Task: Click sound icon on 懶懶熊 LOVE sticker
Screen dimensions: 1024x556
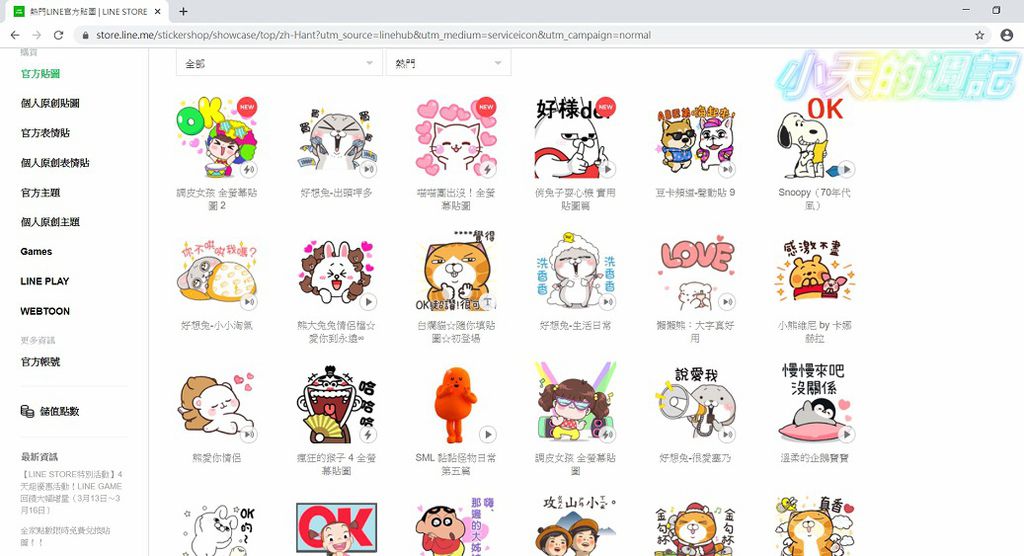Action: [727, 302]
